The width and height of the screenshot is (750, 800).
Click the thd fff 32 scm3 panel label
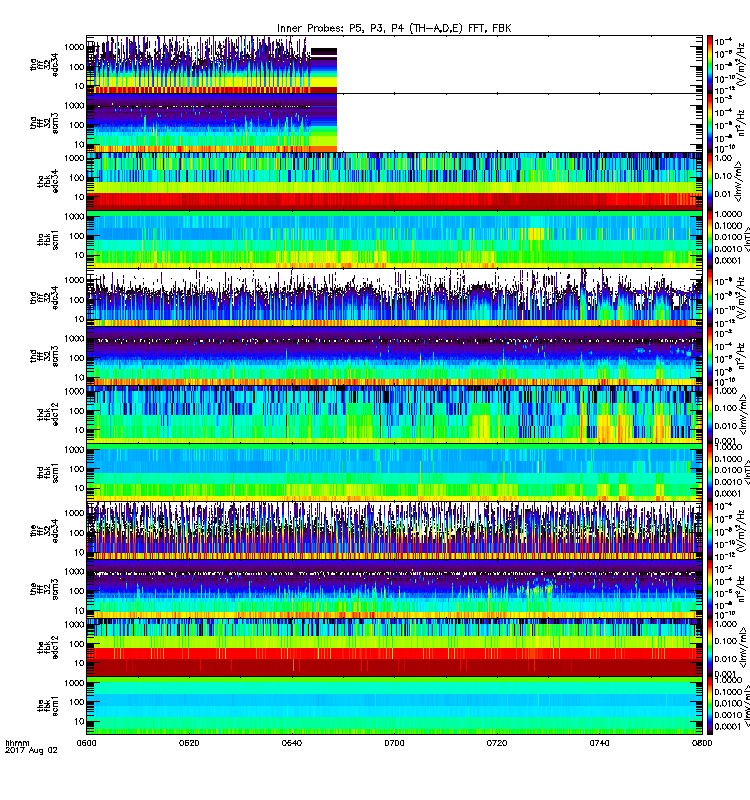point(44,356)
